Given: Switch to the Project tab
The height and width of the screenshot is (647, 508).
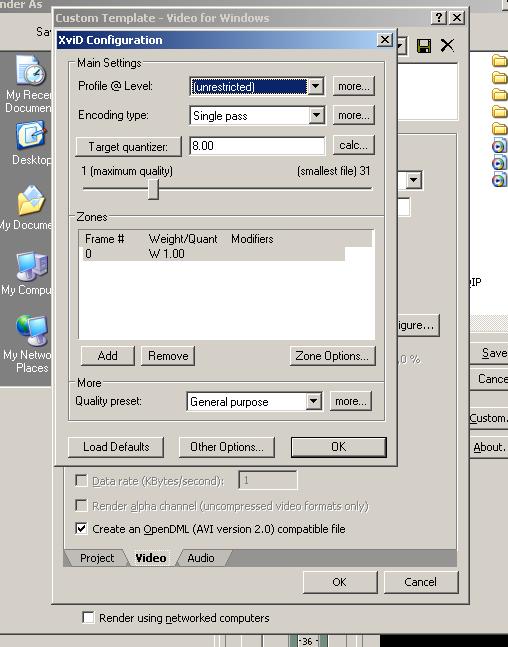Looking at the screenshot, I should coord(97,558).
